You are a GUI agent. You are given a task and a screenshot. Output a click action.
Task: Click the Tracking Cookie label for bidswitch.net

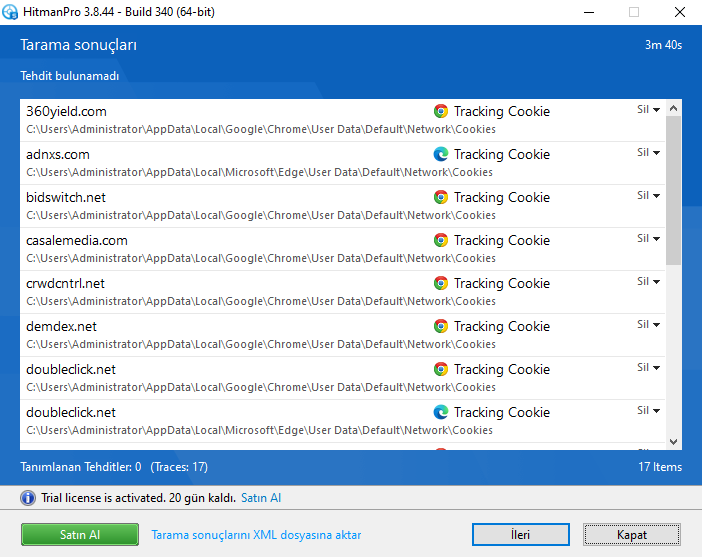501,197
